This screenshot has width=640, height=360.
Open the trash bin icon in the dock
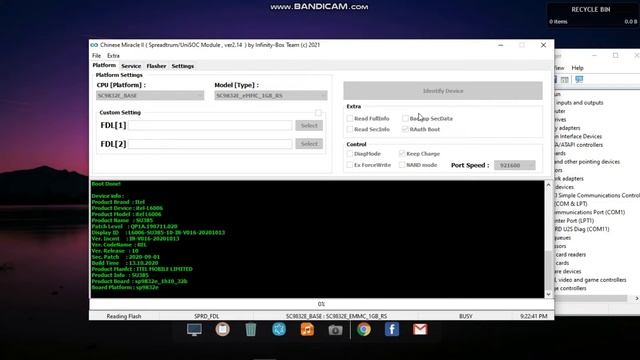tap(251, 329)
